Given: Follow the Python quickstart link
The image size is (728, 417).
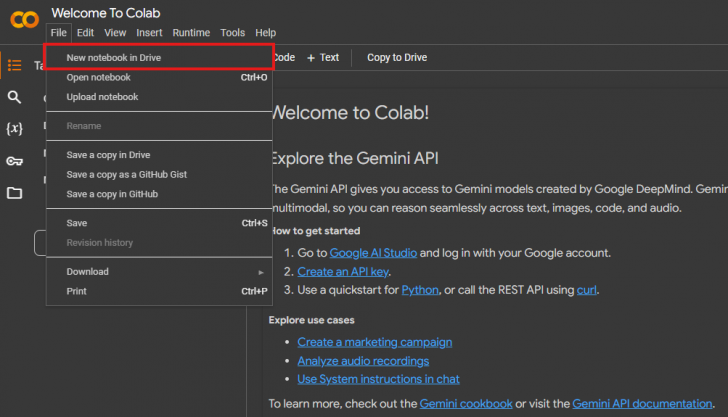Looking at the screenshot, I should (x=420, y=290).
